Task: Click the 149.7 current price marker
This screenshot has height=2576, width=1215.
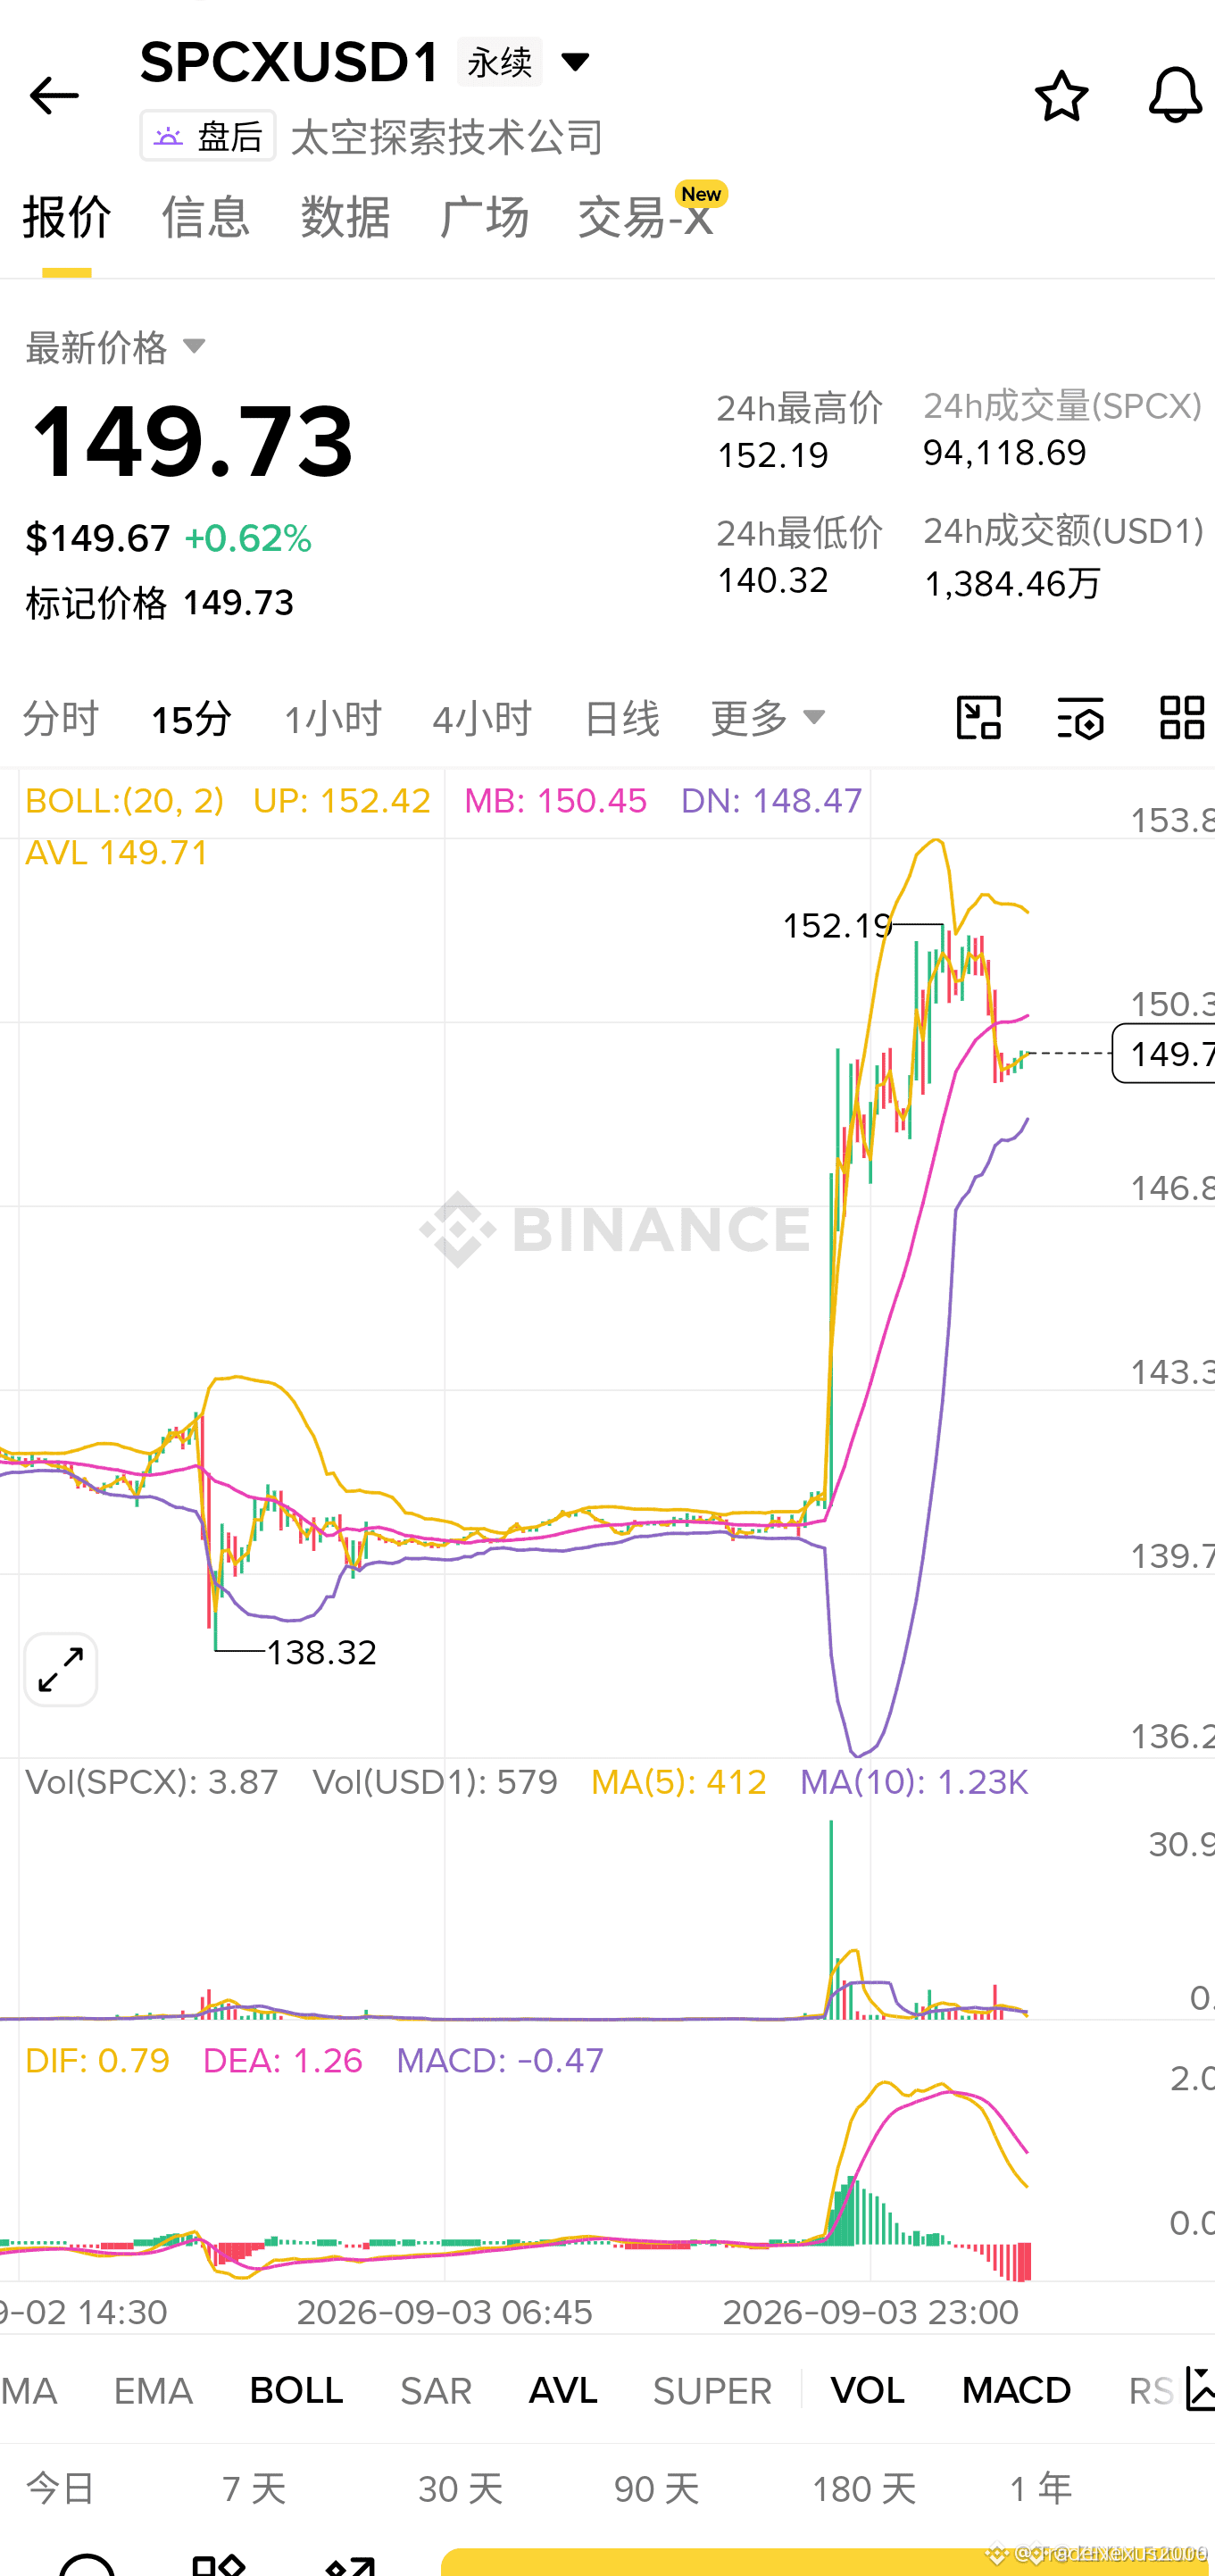Action: [x=1164, y=1053]
